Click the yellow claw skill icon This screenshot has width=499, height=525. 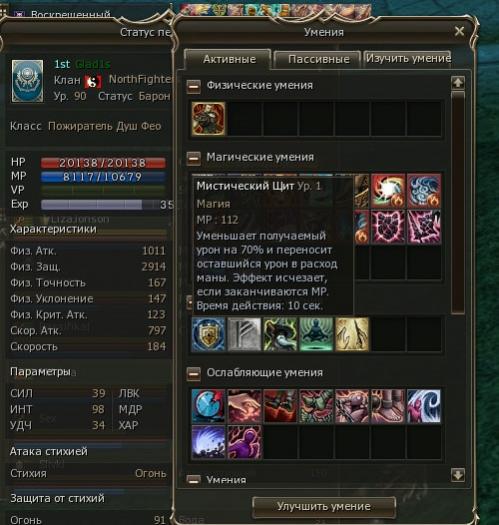[x=352, y=334]
